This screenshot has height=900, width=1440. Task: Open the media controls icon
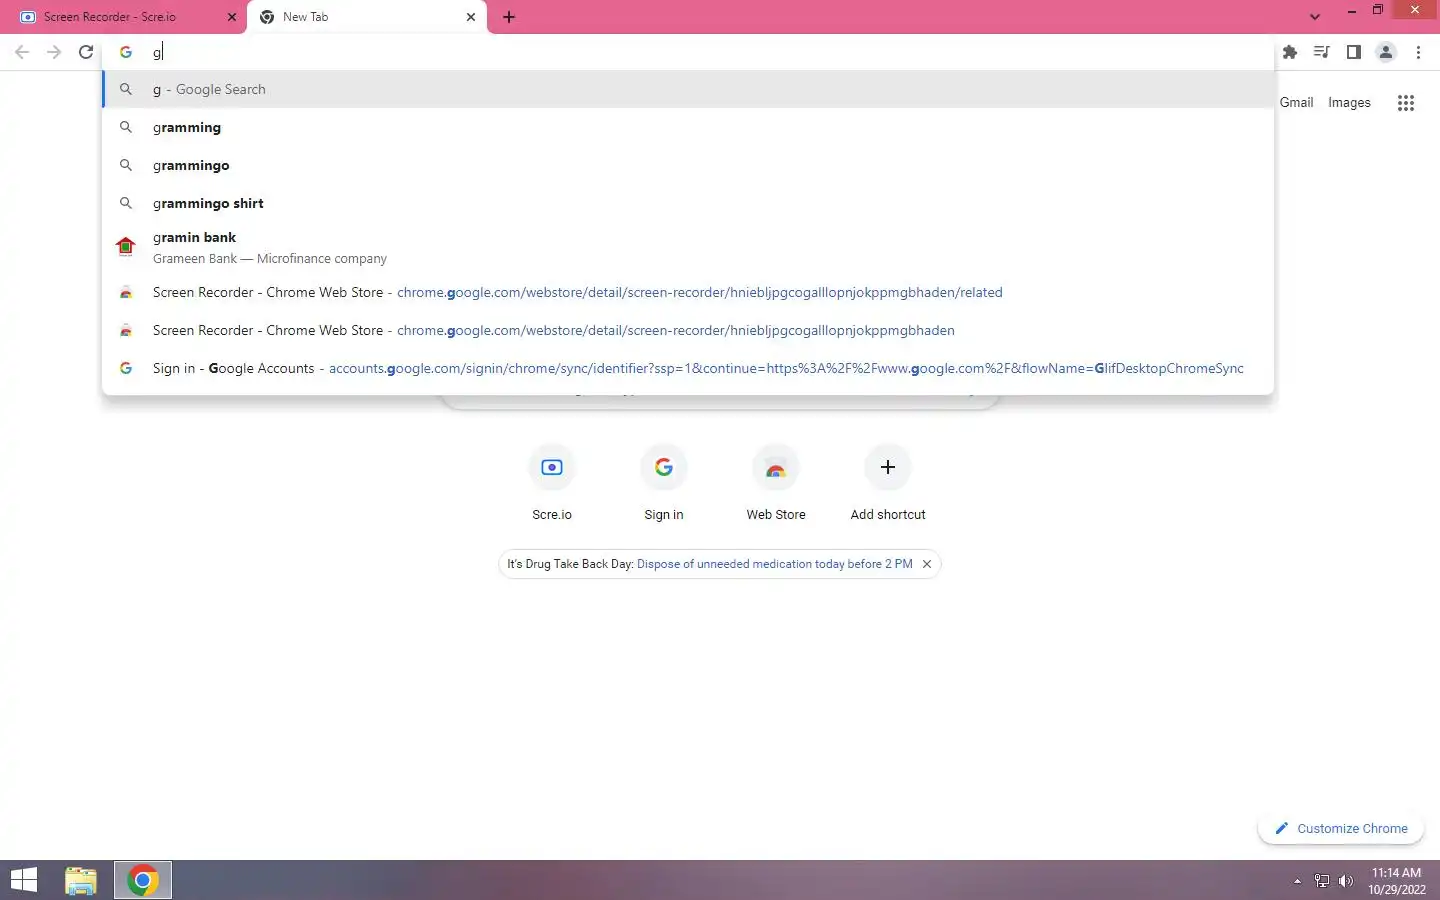coord(1322,52)
